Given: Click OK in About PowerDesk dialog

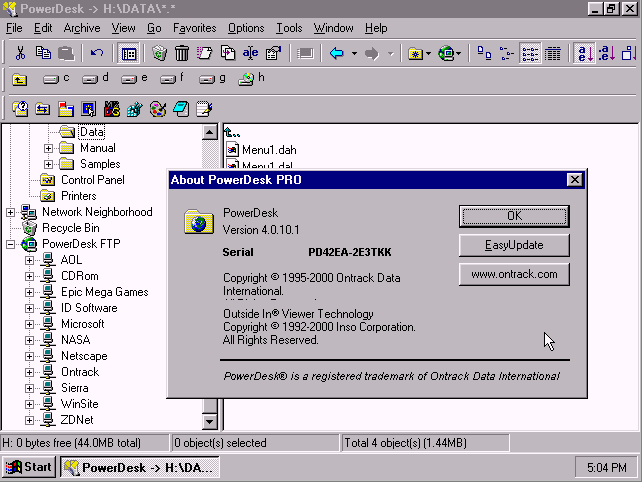Looking at the screenshot, I should coord(514,216).
